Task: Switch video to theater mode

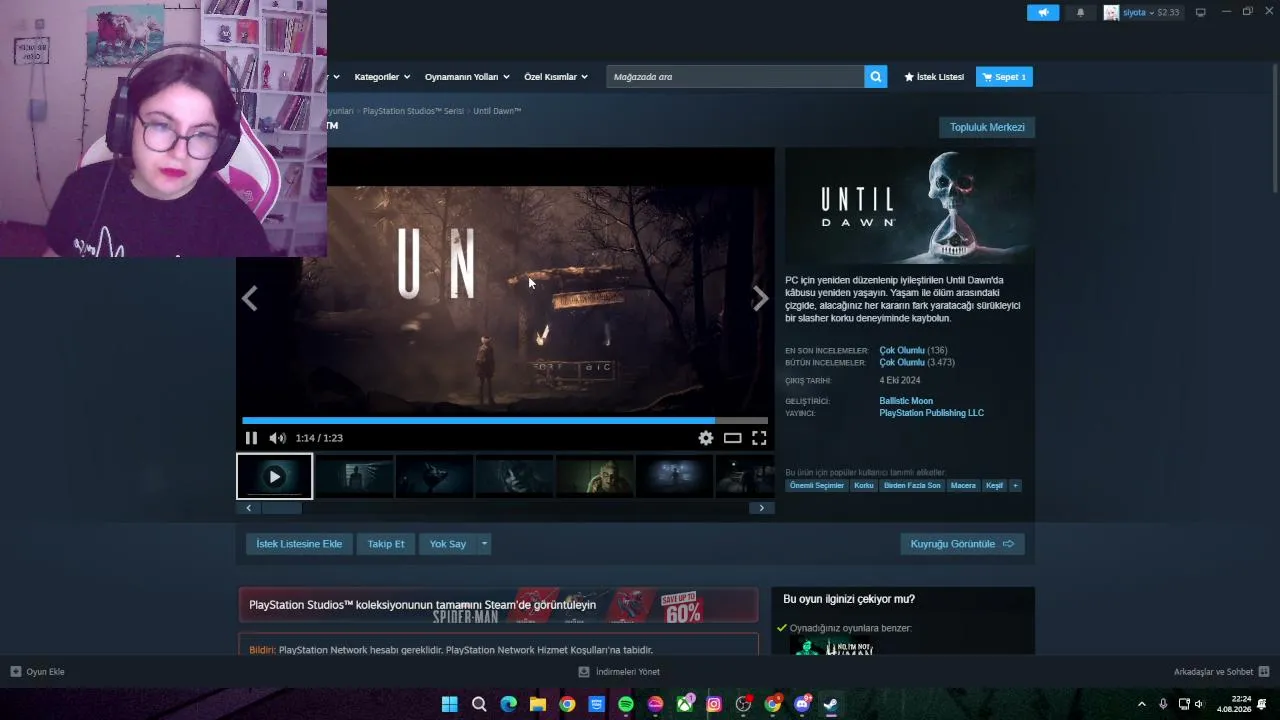Action: point(733,438)
